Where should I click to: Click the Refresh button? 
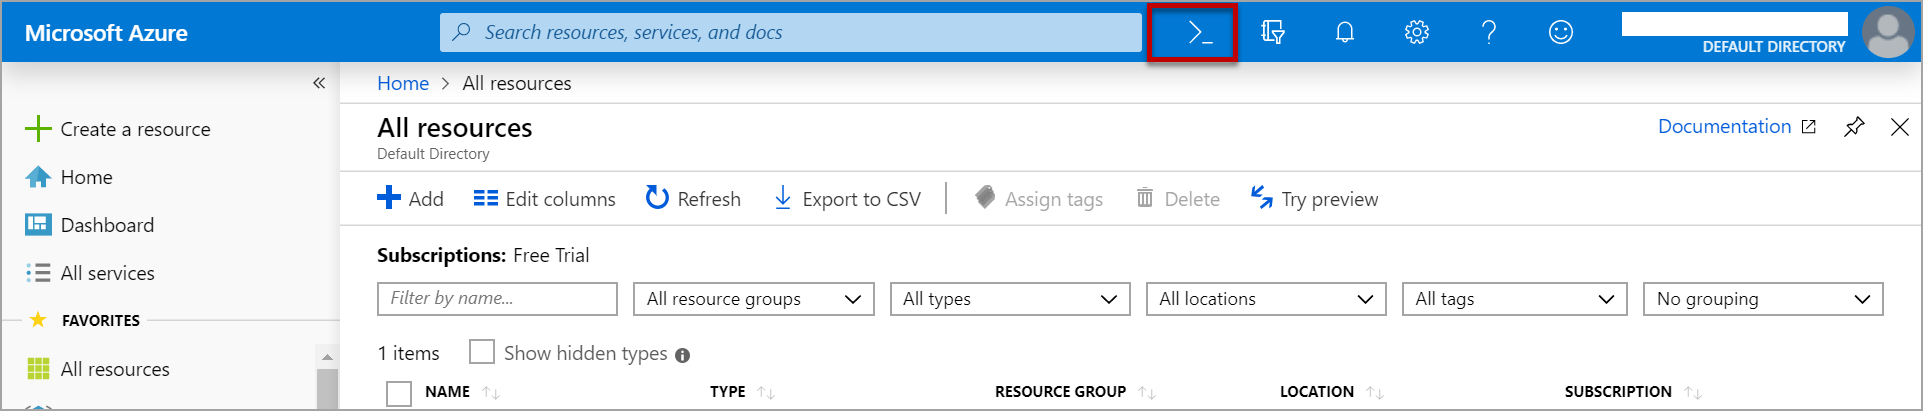coord(693,199)
